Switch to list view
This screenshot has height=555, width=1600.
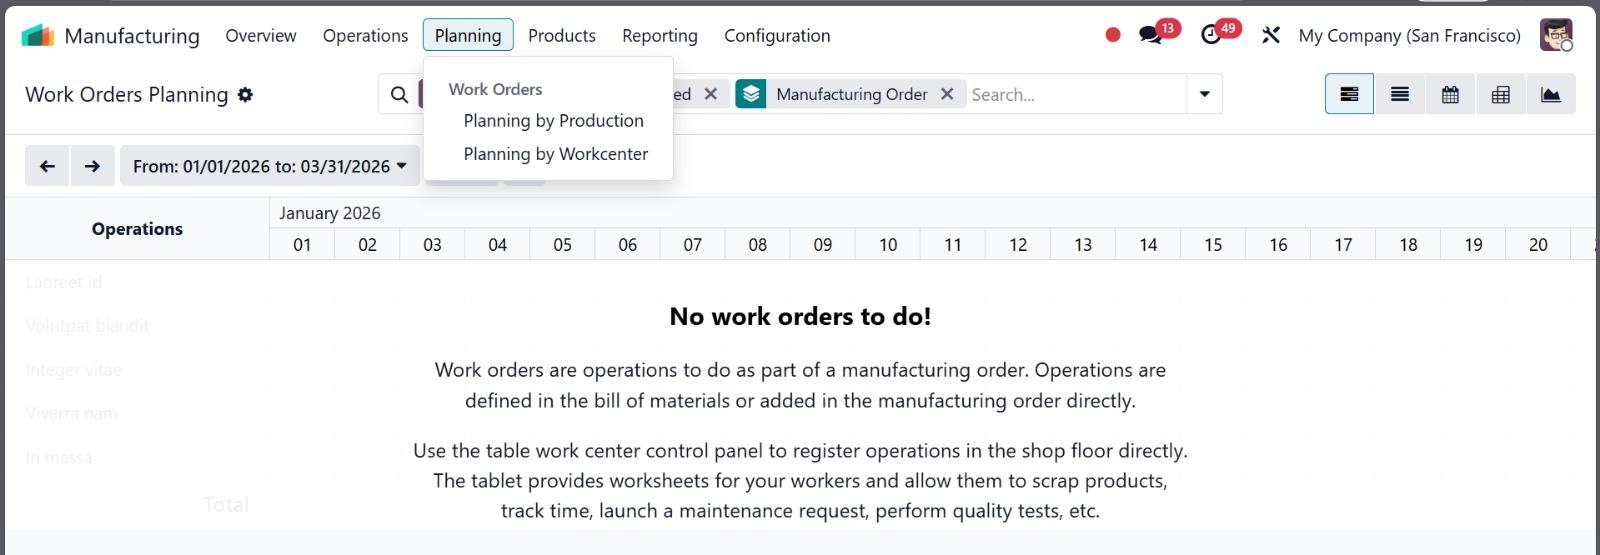tap(1400, 95)
